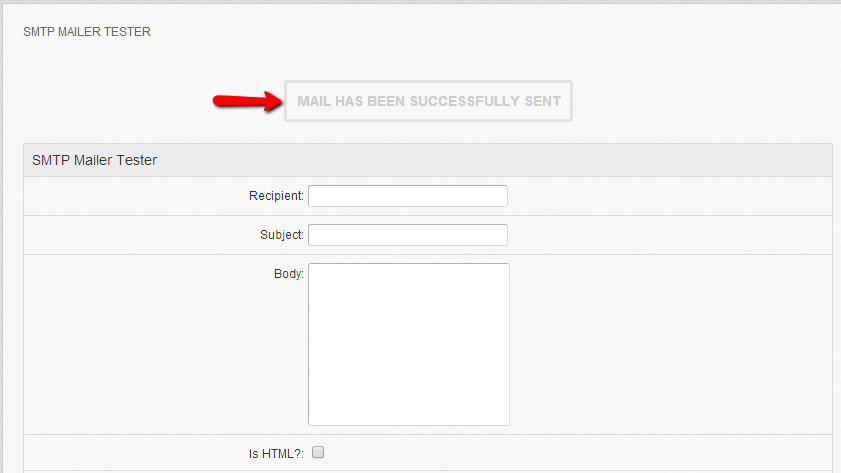
Task: Click the SMTP Mailer Tester panel header
Action: (x=427, y=160)
